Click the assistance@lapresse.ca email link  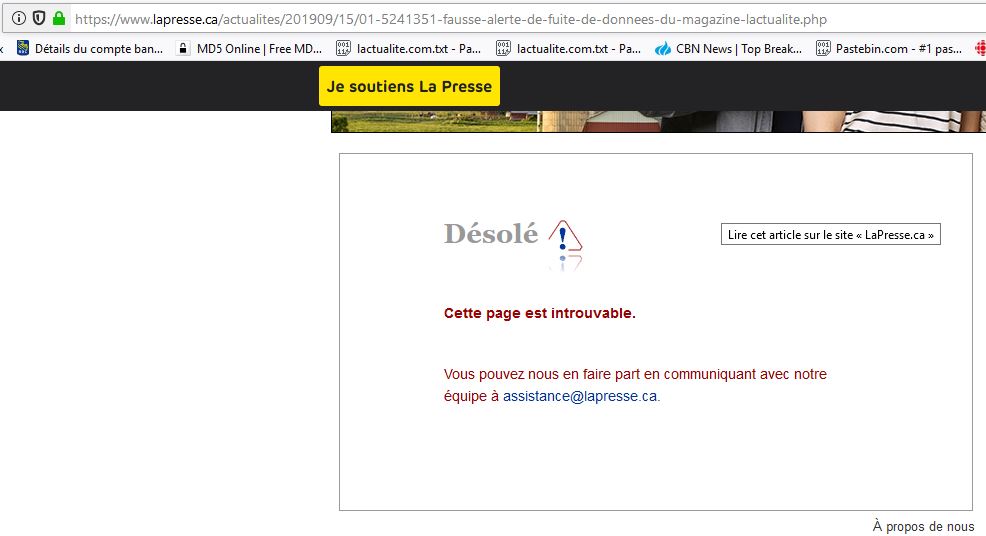[x=580, y=396]
